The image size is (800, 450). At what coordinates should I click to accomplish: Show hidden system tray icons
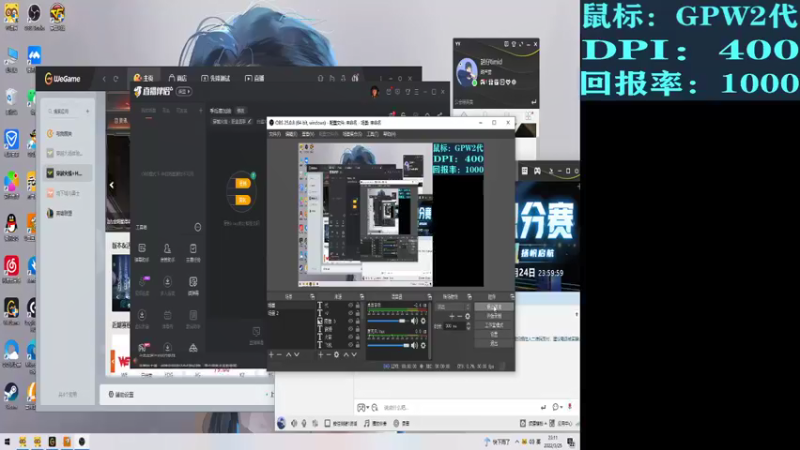pos(516,442)
